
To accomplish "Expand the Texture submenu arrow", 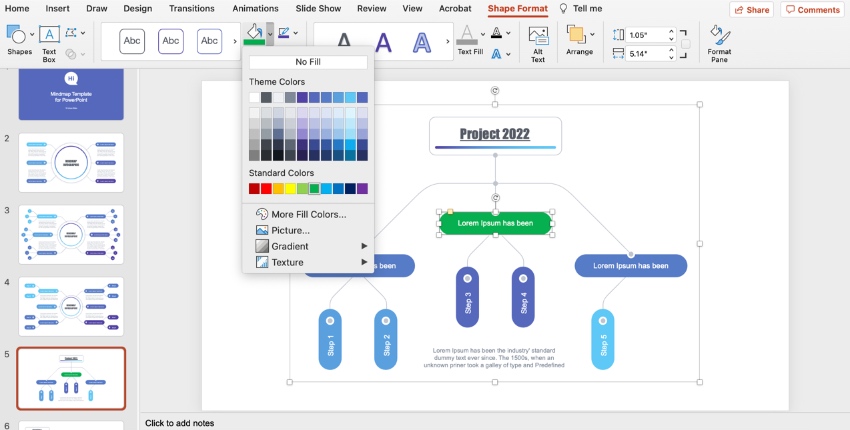I will tap(364, 262).
